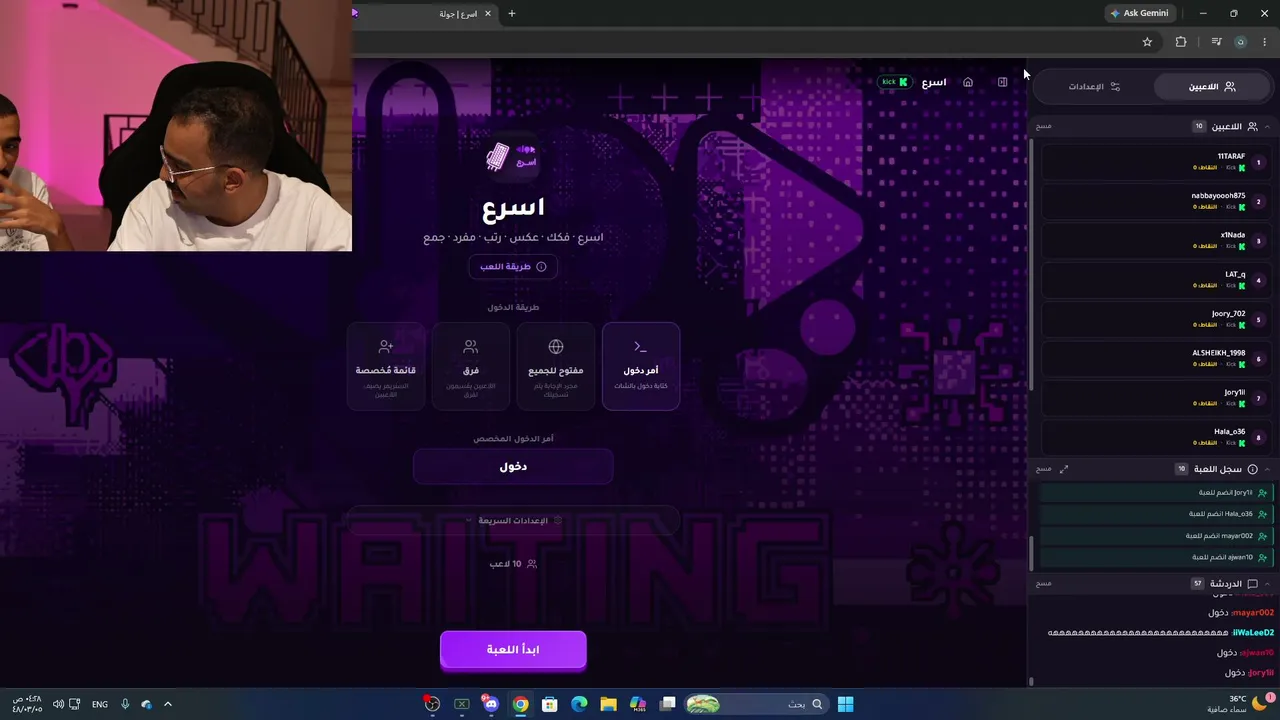1280x720 pixels.
Task: Click the home icon in game header
Action: click(968, 83)
